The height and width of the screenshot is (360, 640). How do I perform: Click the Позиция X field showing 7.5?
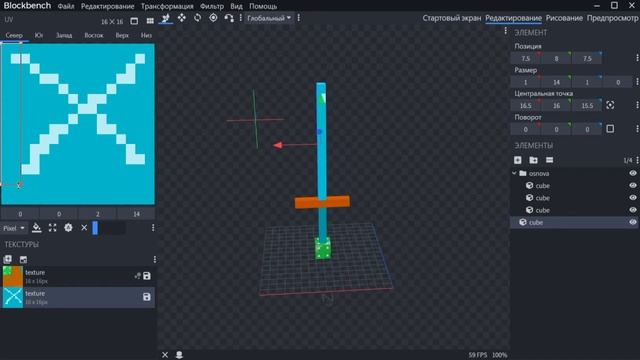tap(526, 58)
